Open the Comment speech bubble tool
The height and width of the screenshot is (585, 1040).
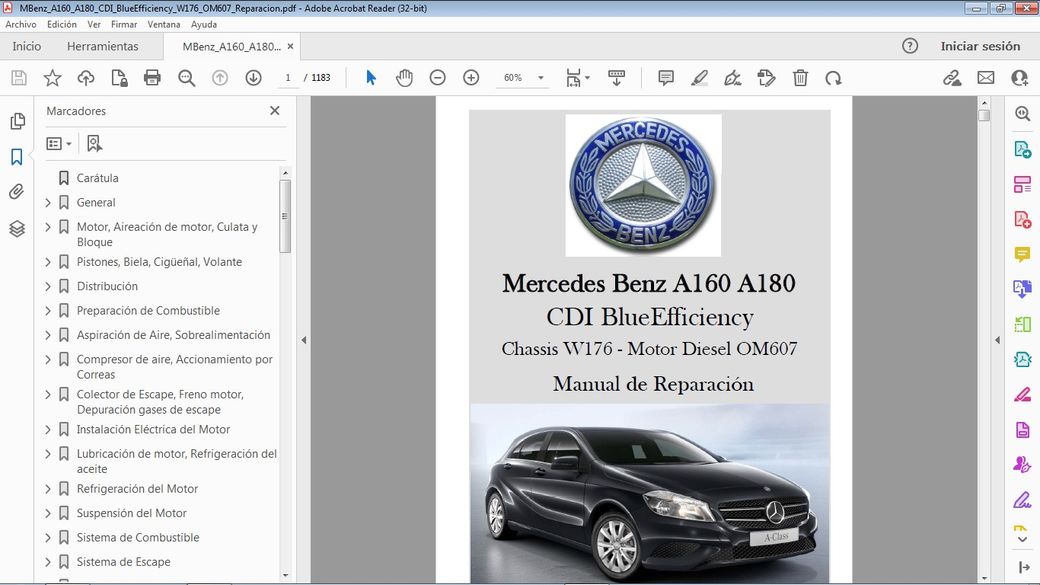tap(665, 77)
